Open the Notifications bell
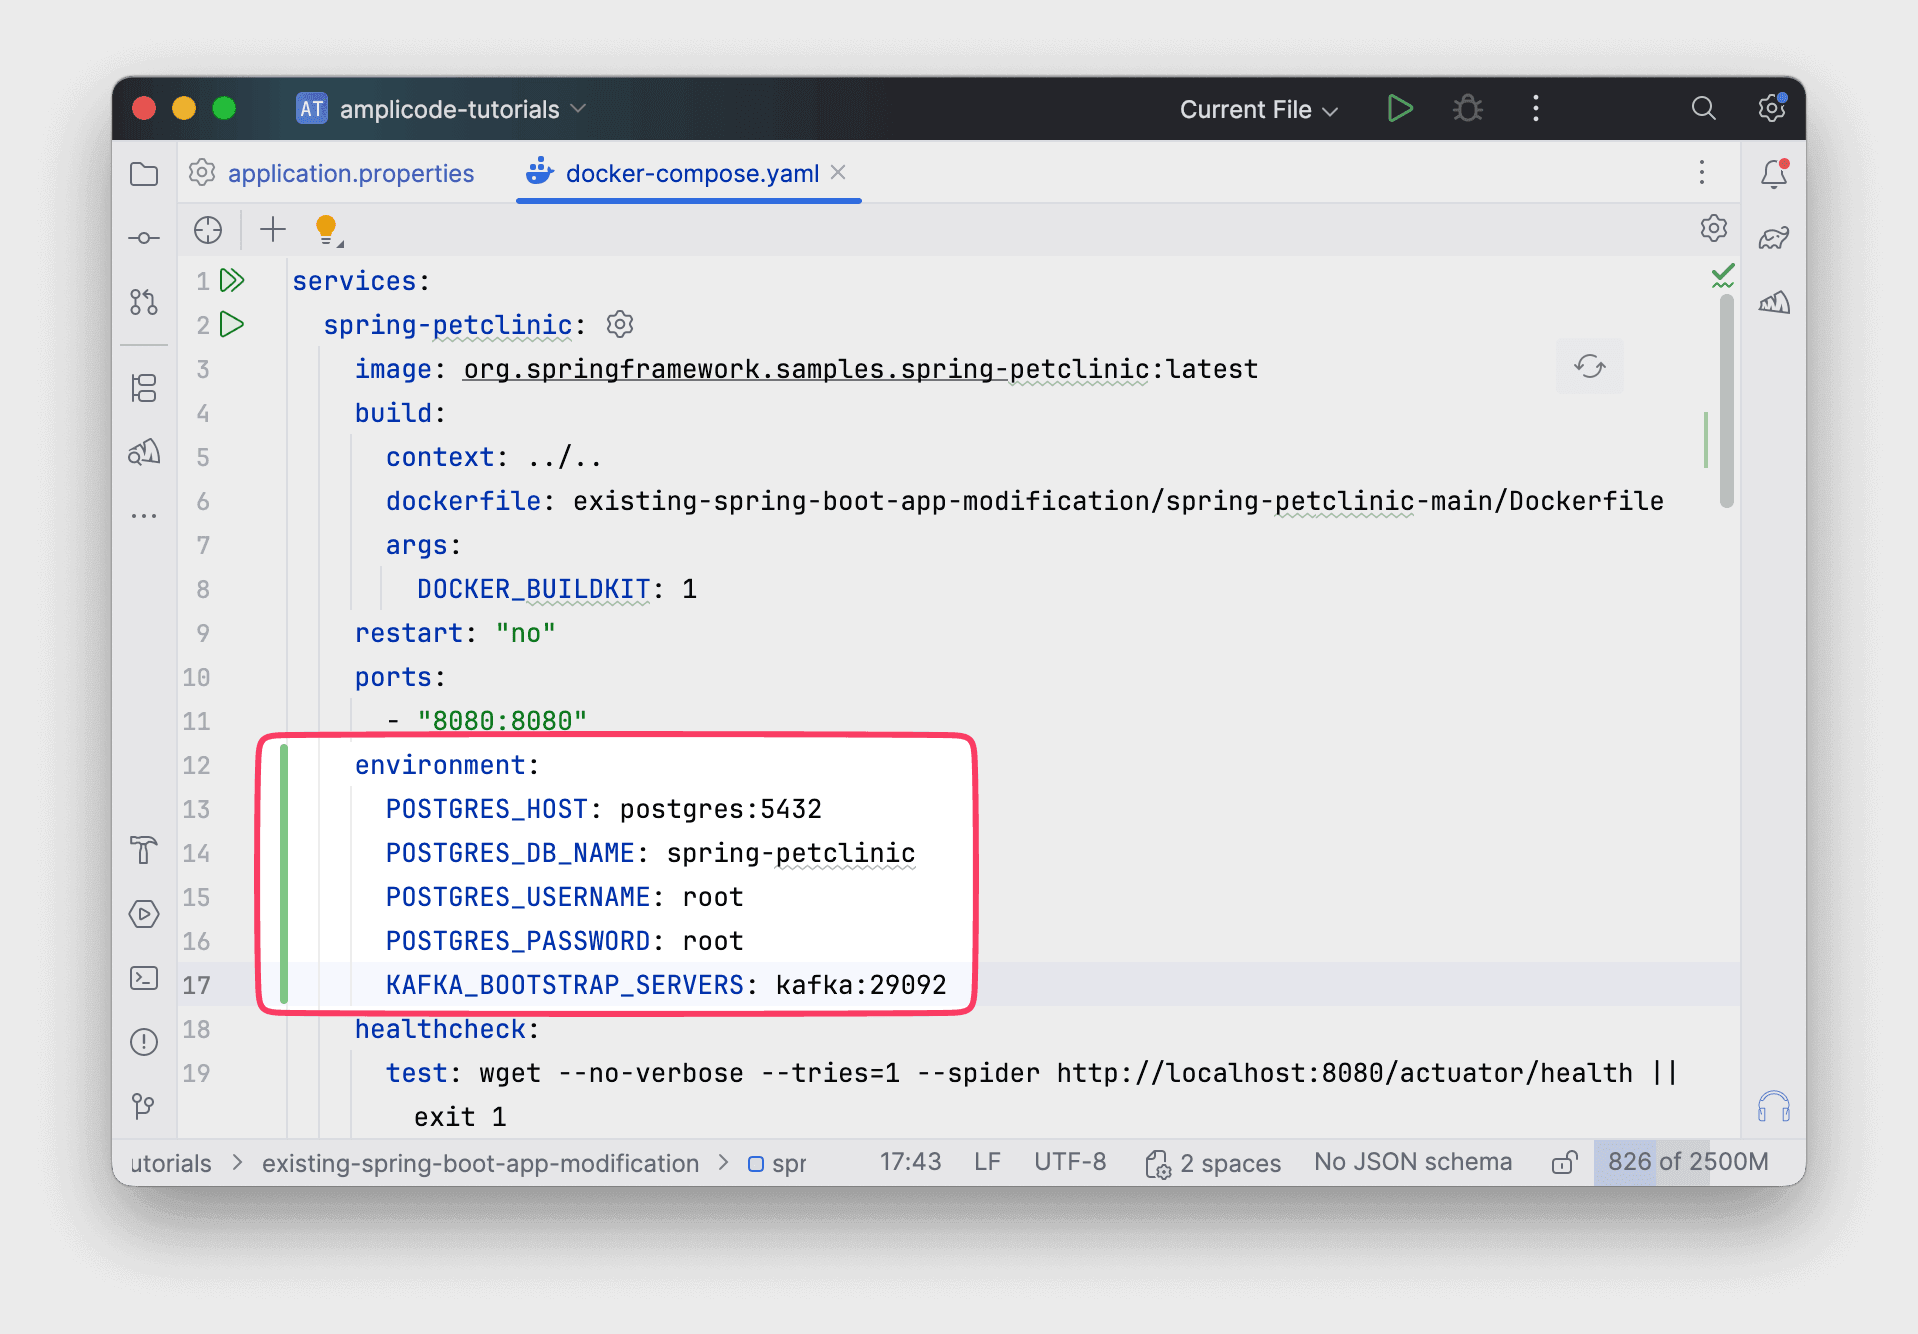Image resolution: width=1918 pixels, height=1334 pixels. coord(1774,174)
